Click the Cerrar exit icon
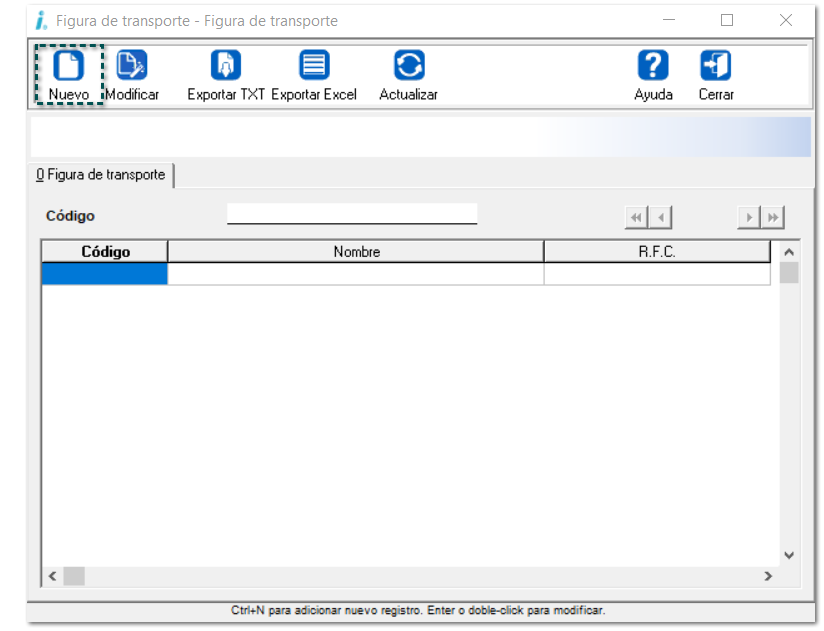Viewport: 824px width, 631px height. pos(715,66)
